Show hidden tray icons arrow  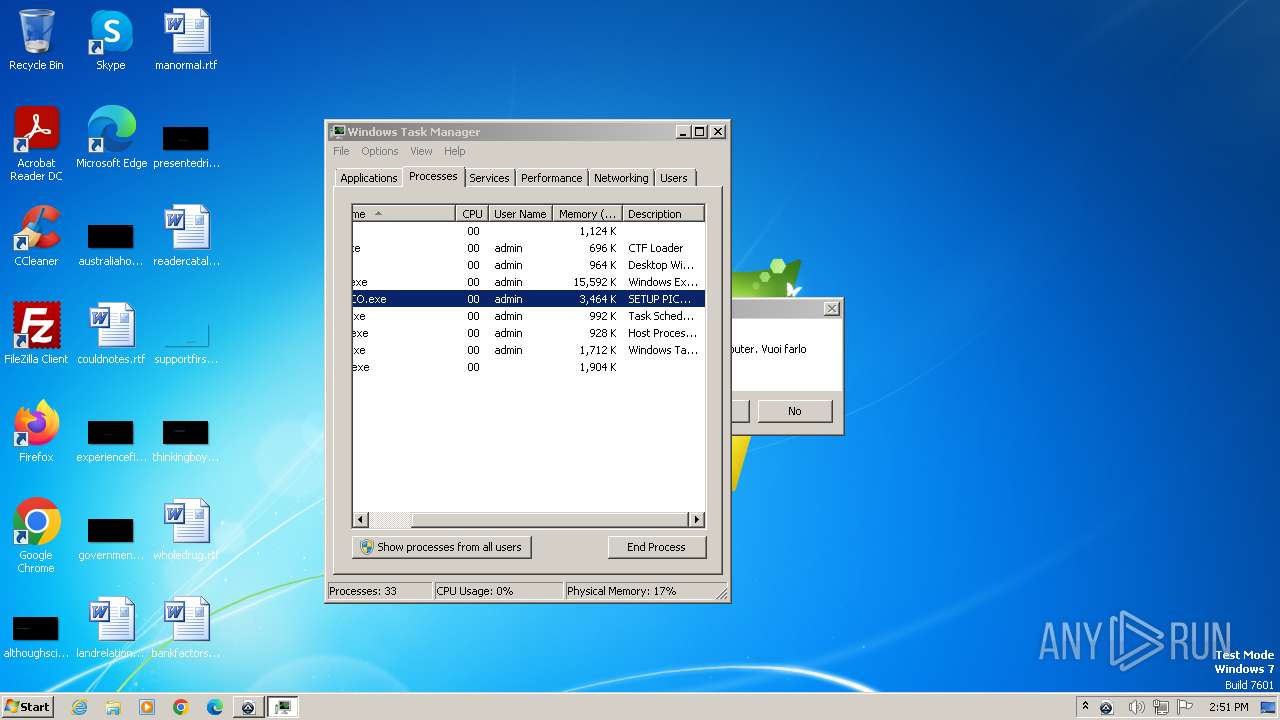[1085, 707]
